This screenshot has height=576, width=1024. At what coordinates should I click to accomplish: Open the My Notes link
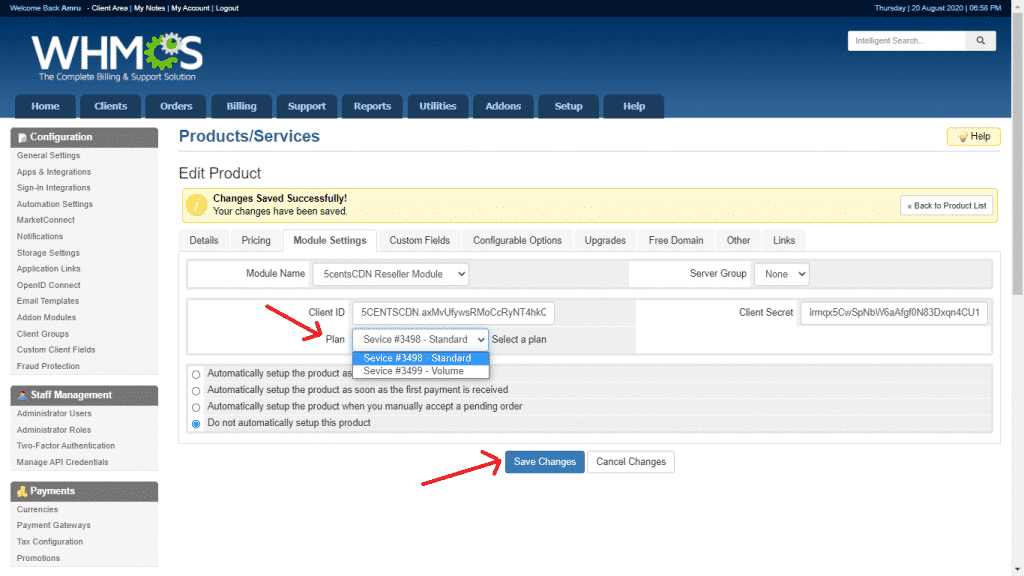point(150,8)
